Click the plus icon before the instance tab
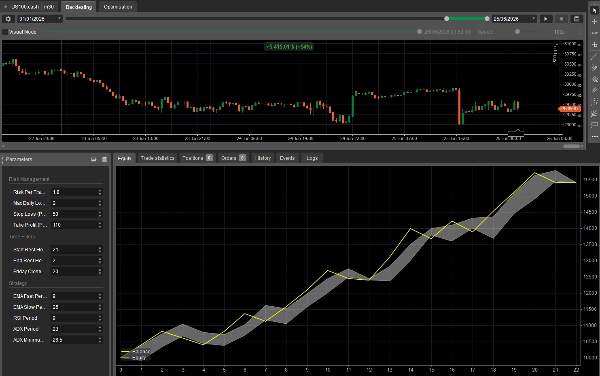 [x=5, y=7]
